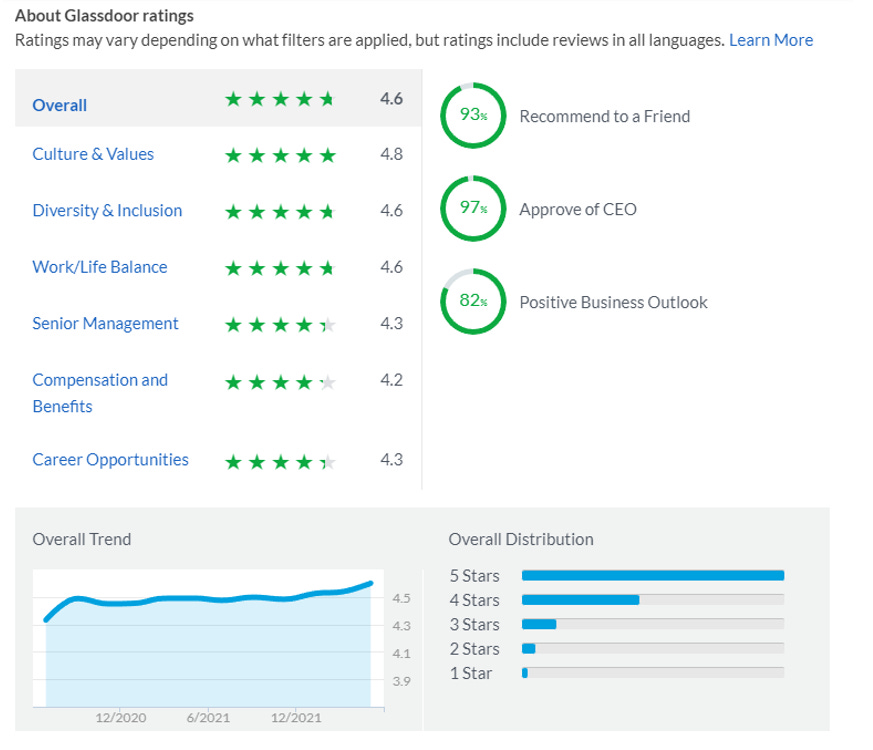Click the 12/2020 axis label
The width and height of the screenshot is (873, 750).
click(121, 718)
